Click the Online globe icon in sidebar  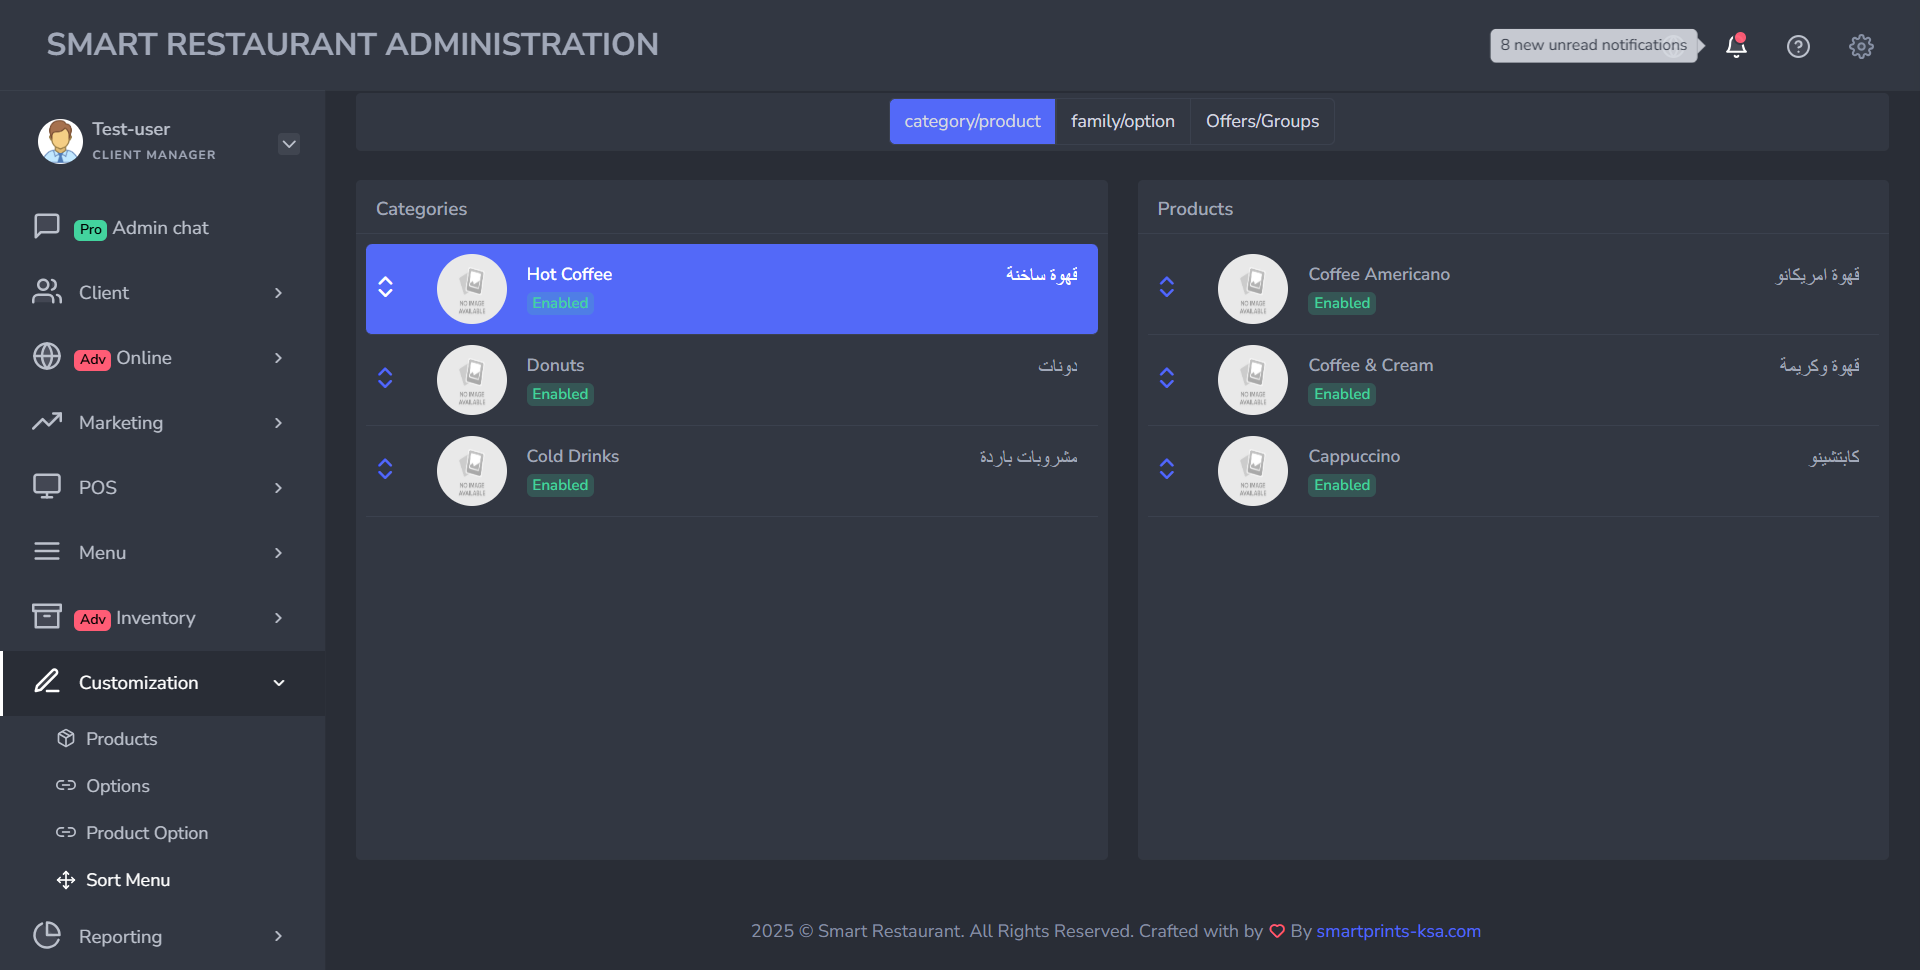pyautogui.click(x=47, y=356)
